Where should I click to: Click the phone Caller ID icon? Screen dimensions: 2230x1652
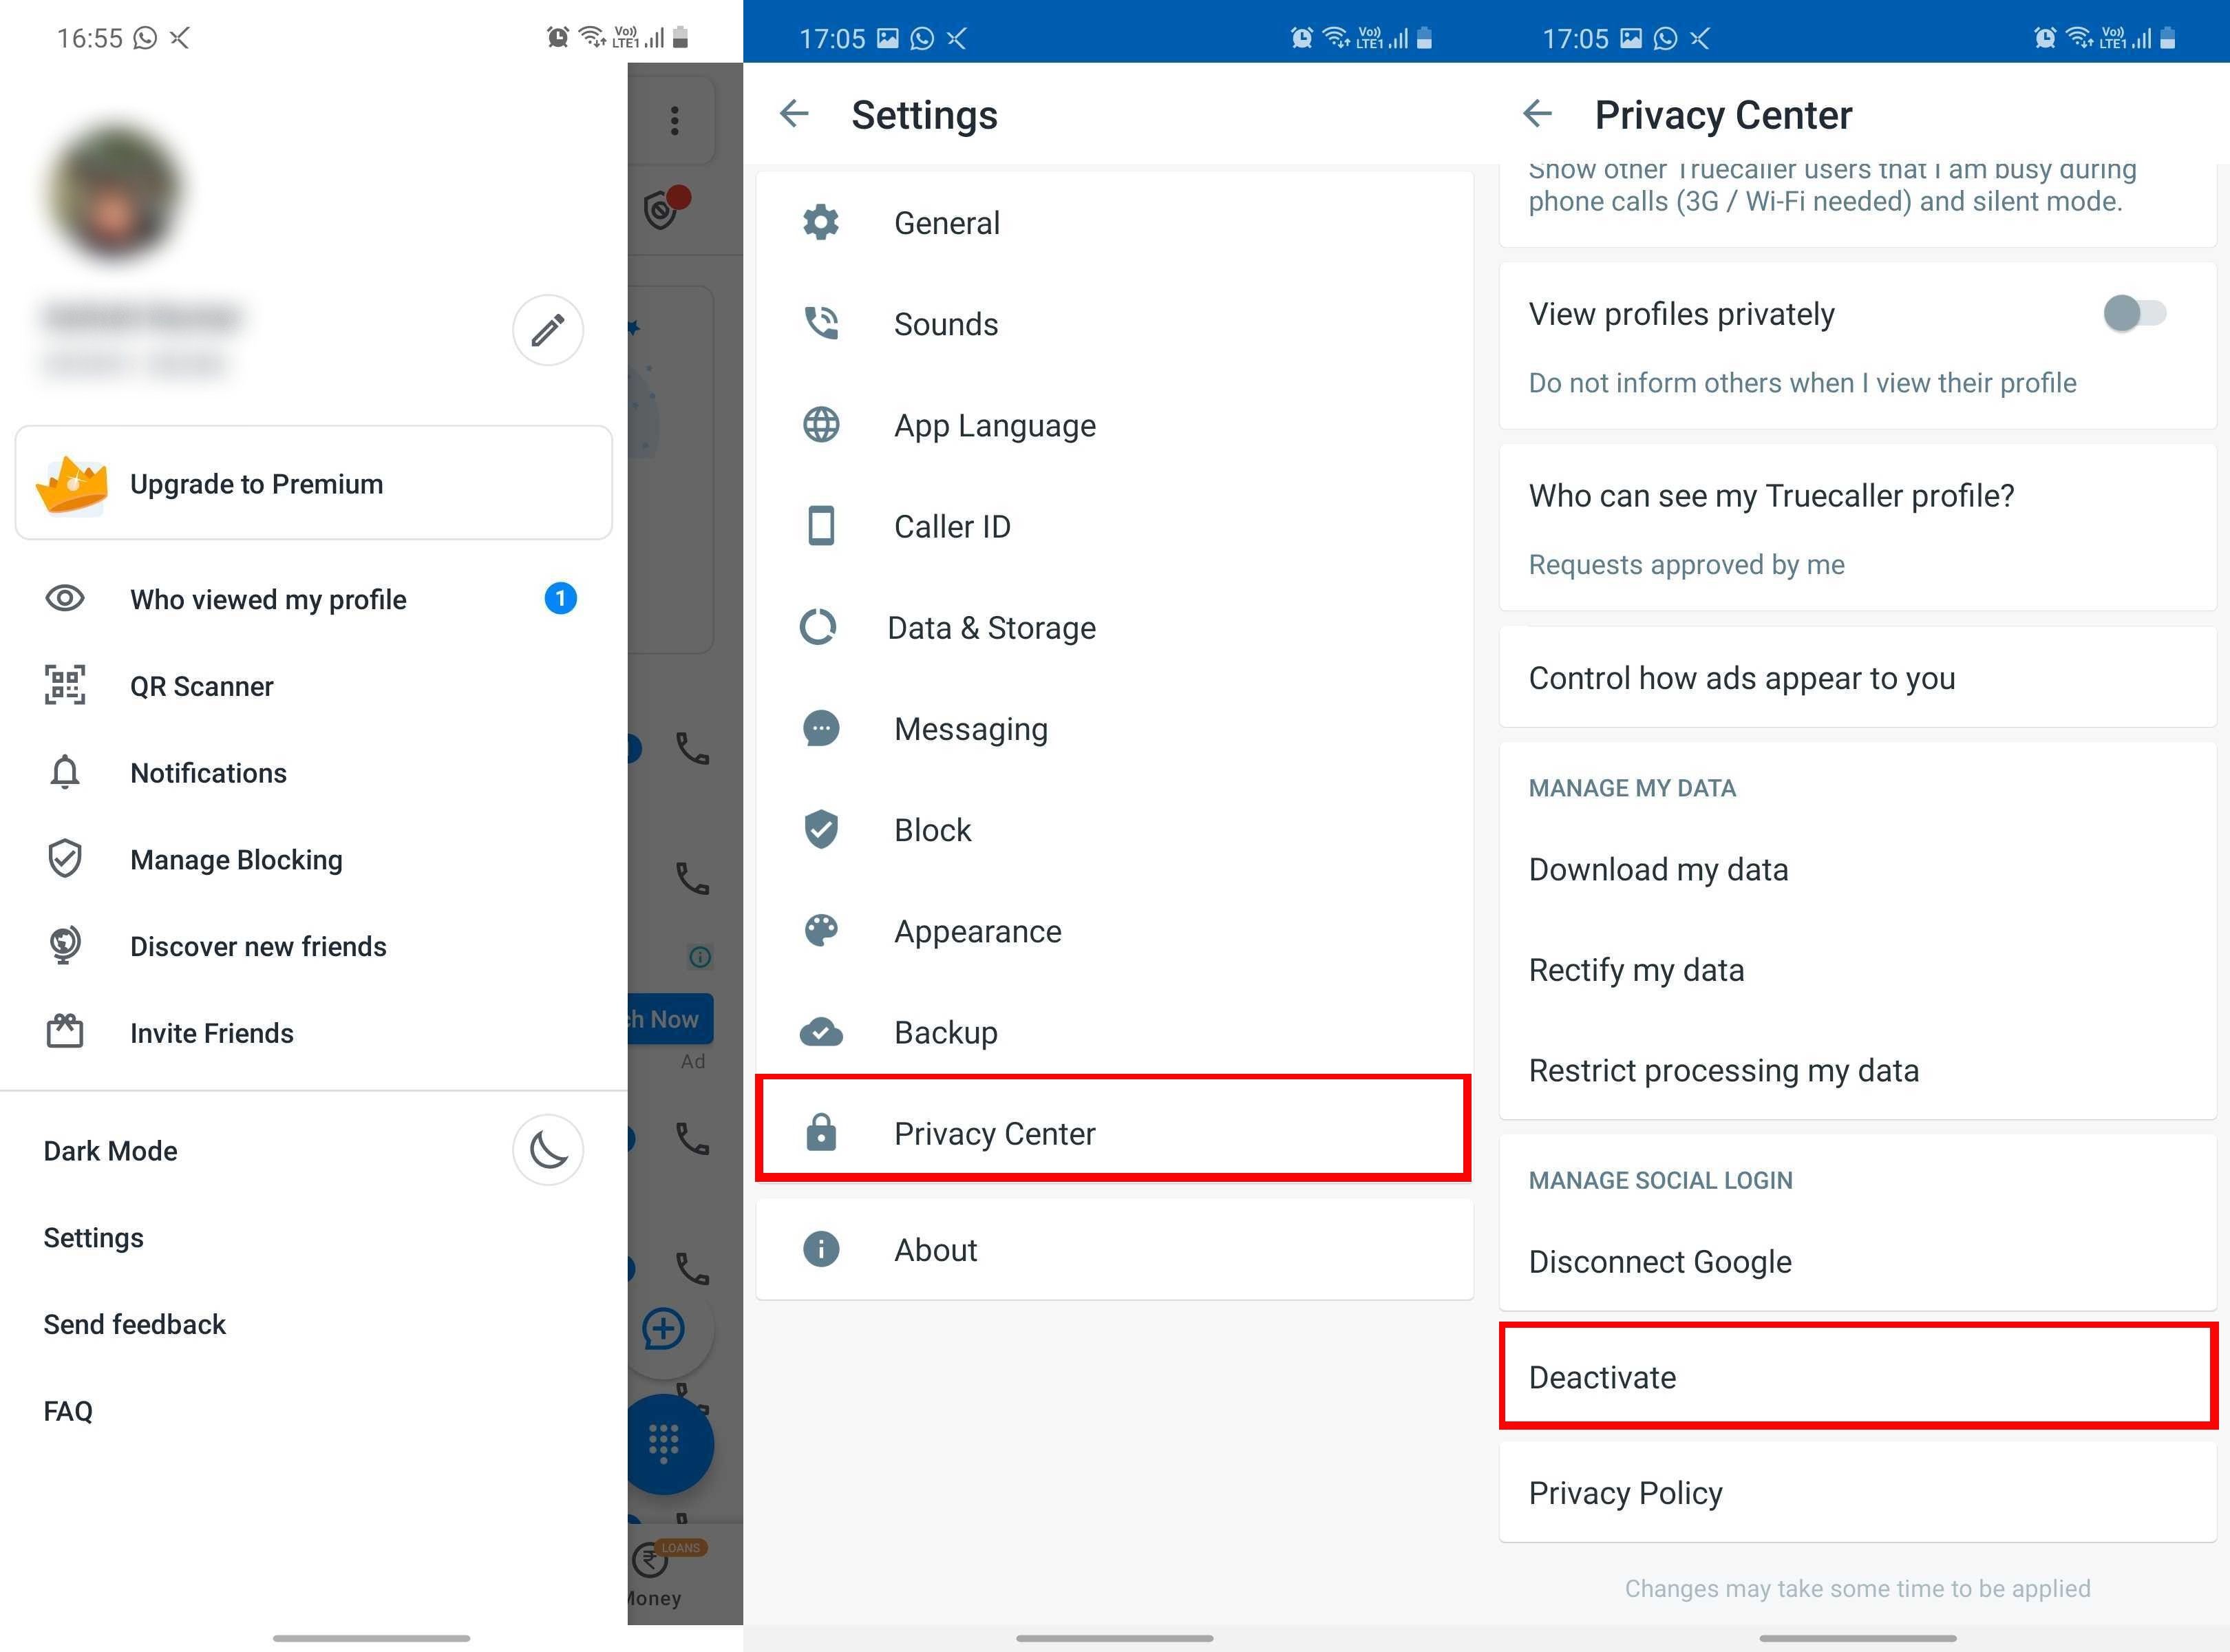tap(821, 526)
